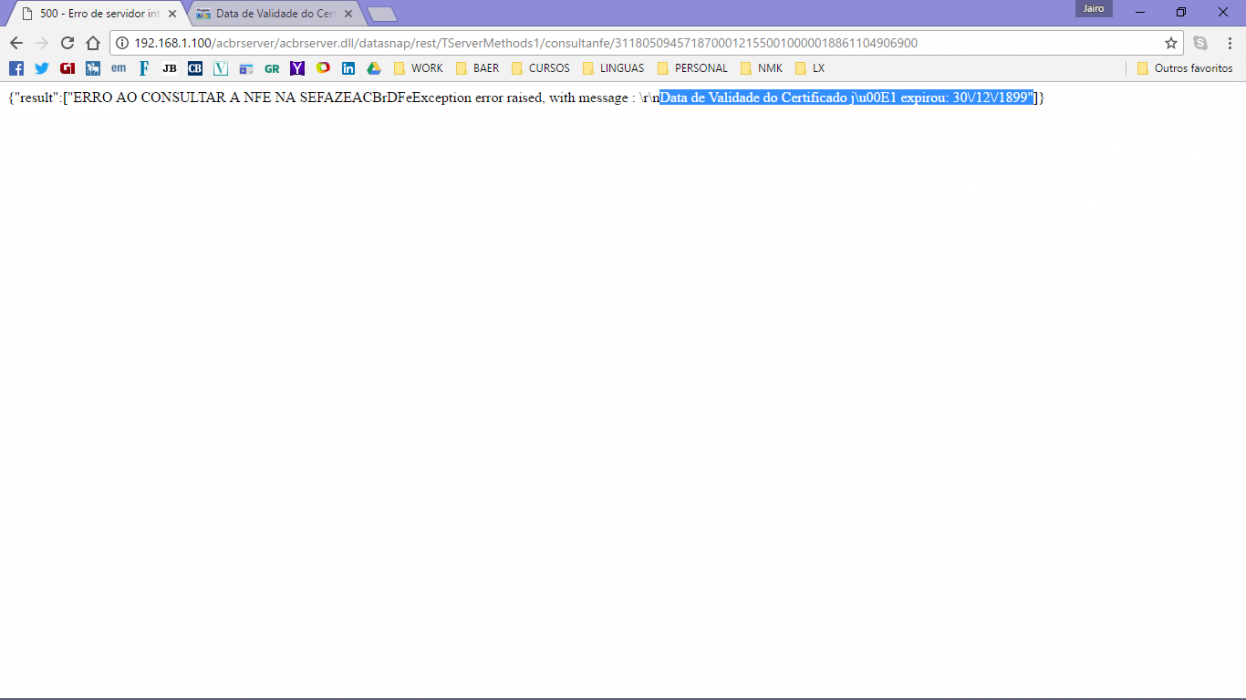Open the LinkedIn bookmark
Viewport: 1246px width, 700px height.
tap(348, 68)
